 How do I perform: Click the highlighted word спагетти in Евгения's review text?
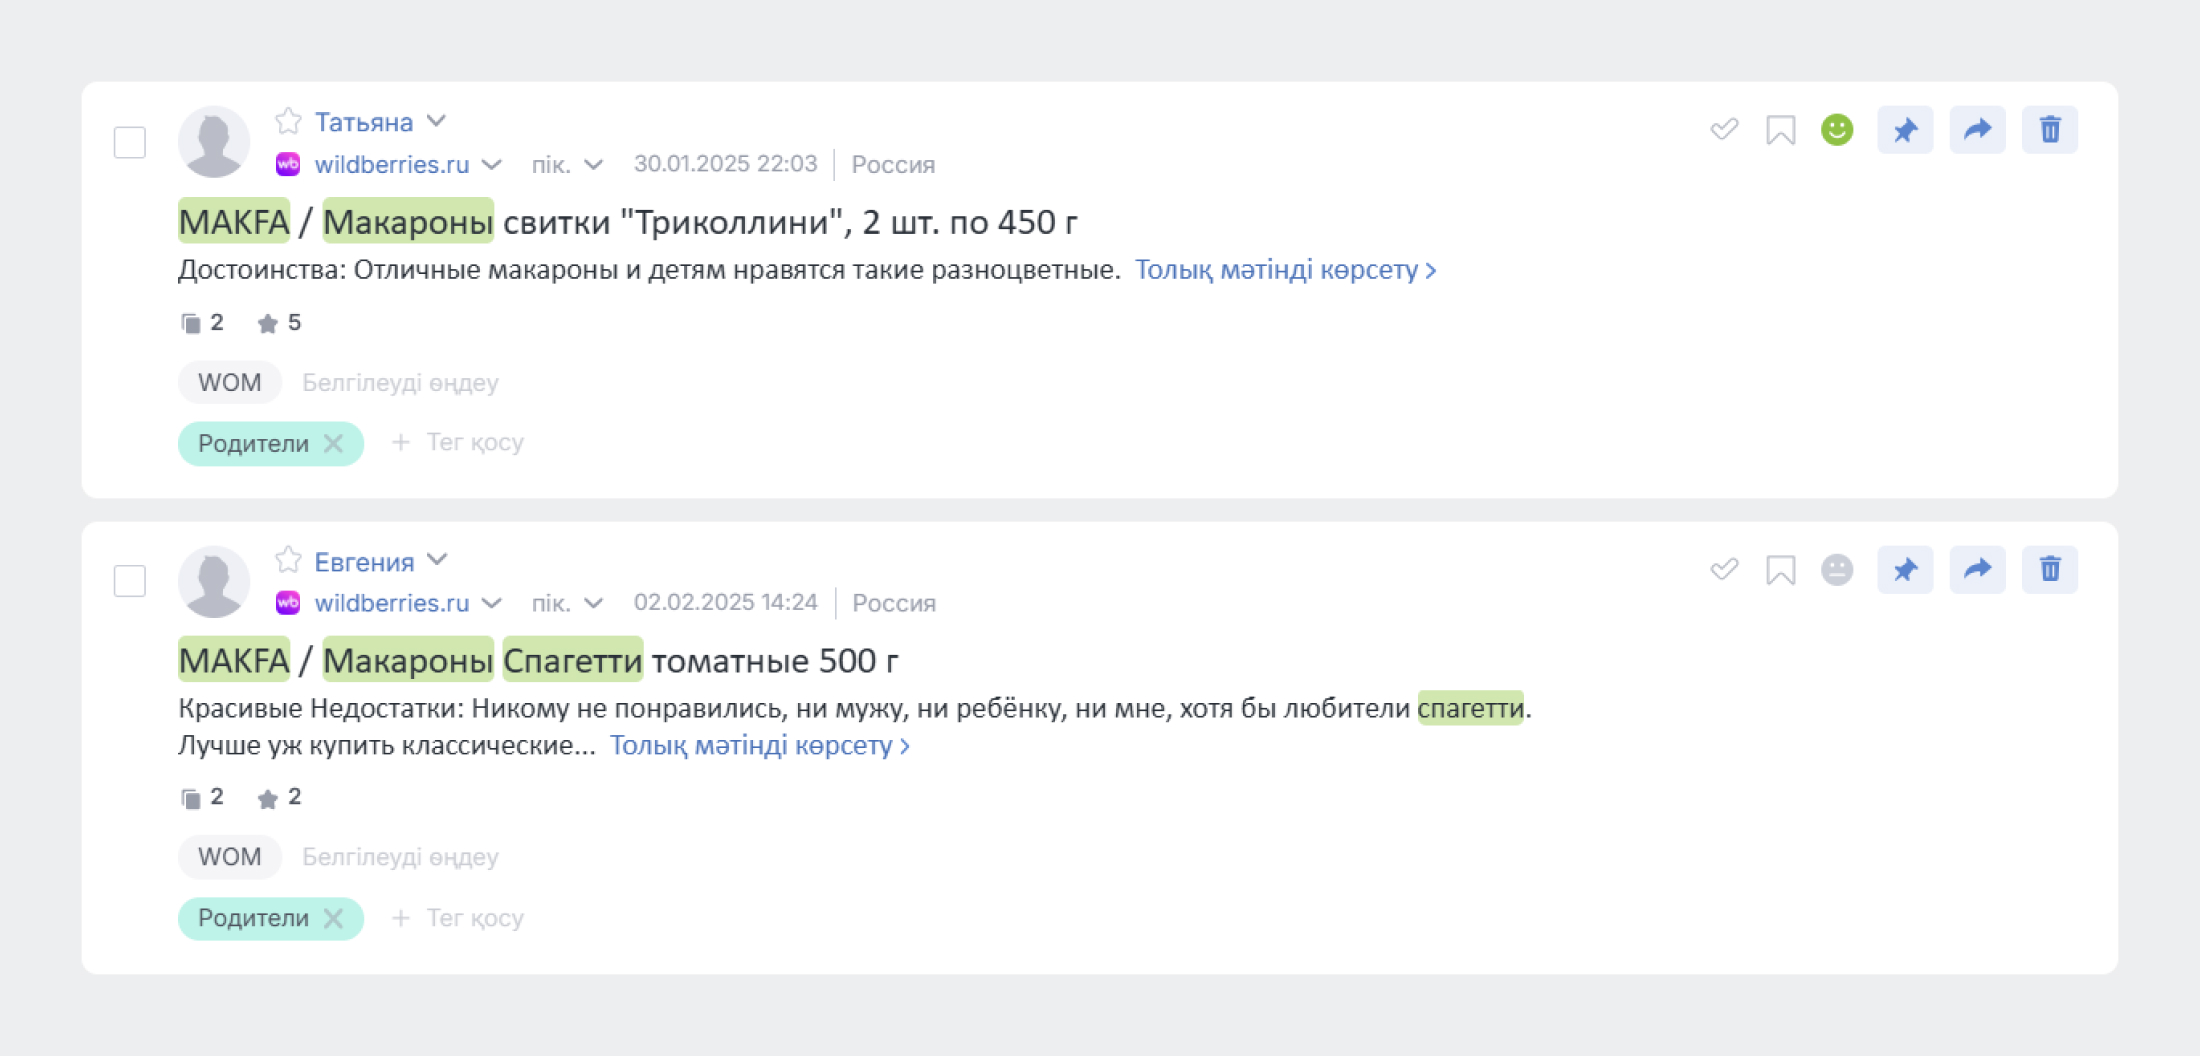pyautogui.click(x=1470, y=708)
